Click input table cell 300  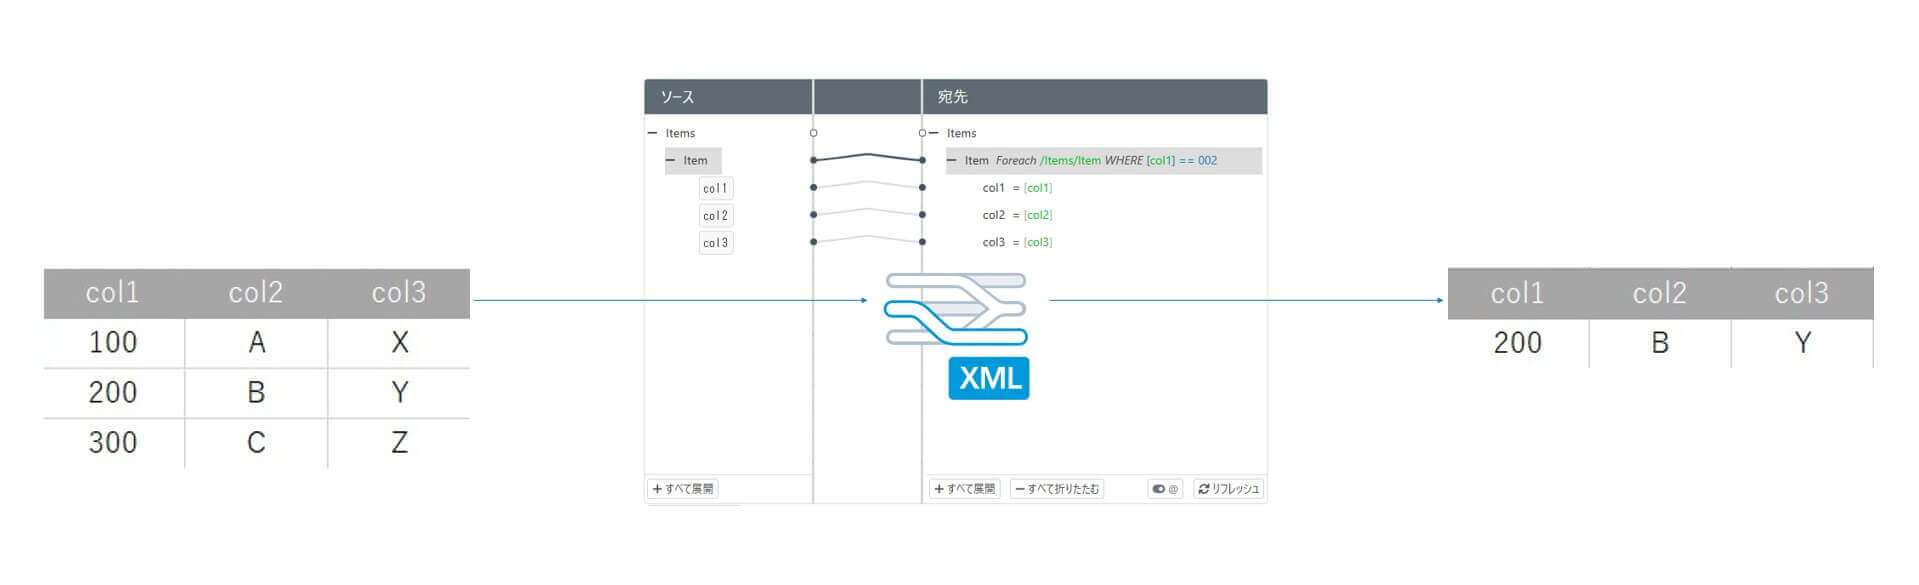(114, 443)
